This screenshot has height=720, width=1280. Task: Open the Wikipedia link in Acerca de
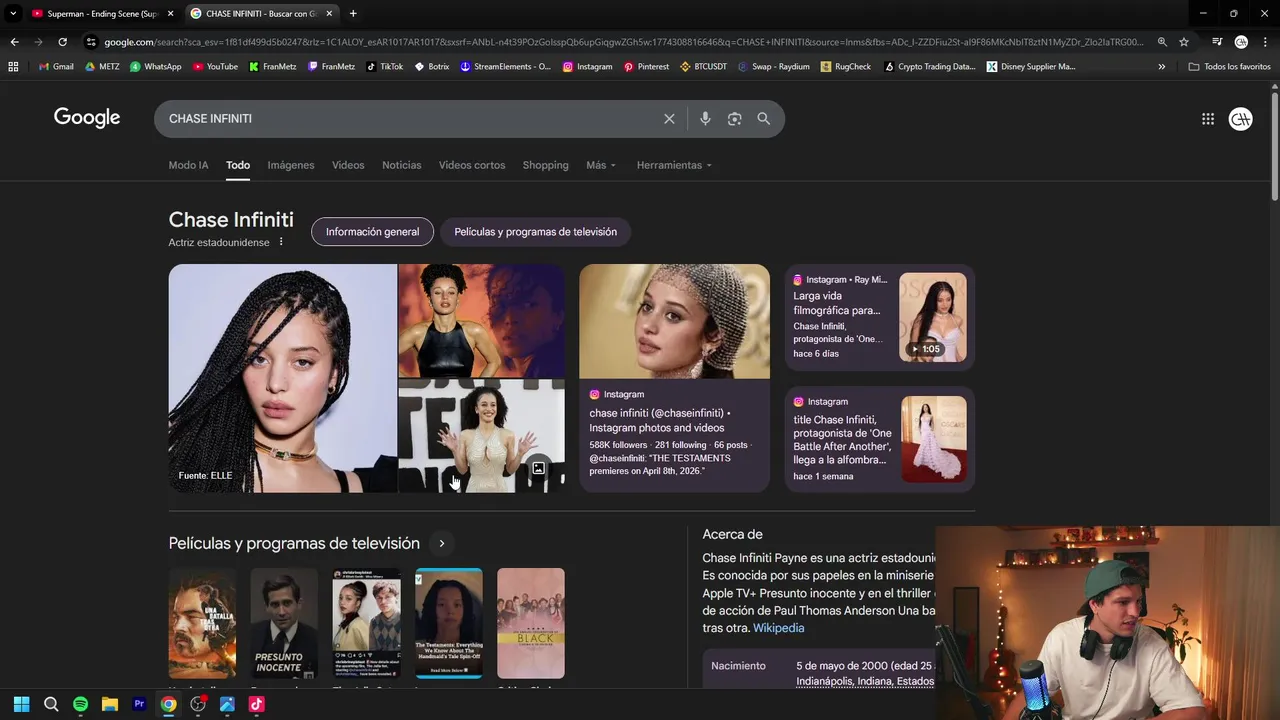(x=778, y=628)
